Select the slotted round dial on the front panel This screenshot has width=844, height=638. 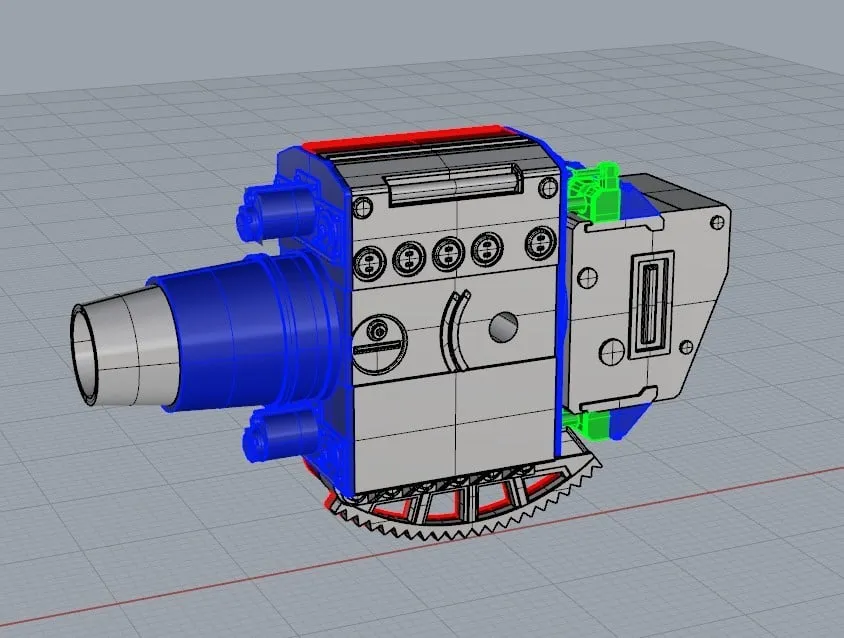tap(378, 345)
